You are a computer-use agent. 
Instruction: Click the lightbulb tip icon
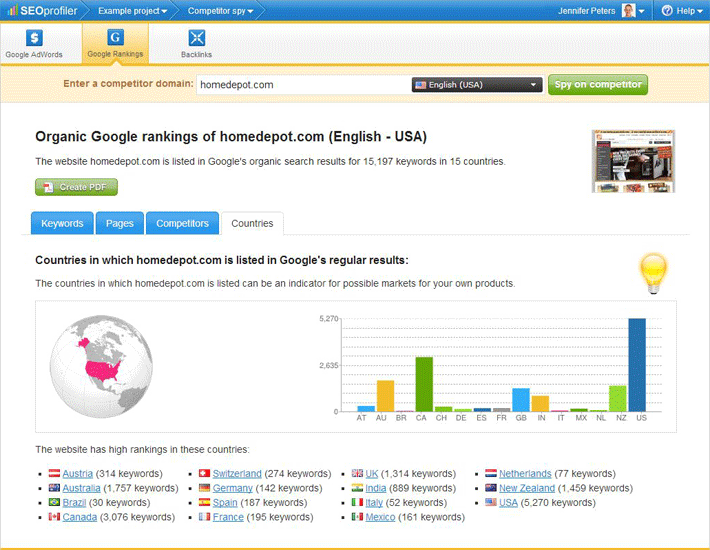click(653, 270)
